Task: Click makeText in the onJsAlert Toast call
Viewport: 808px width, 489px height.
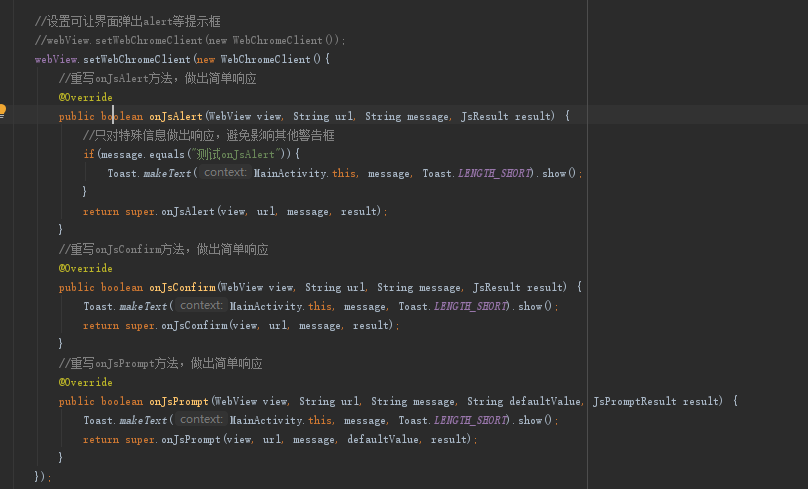Action: [167, 173]
